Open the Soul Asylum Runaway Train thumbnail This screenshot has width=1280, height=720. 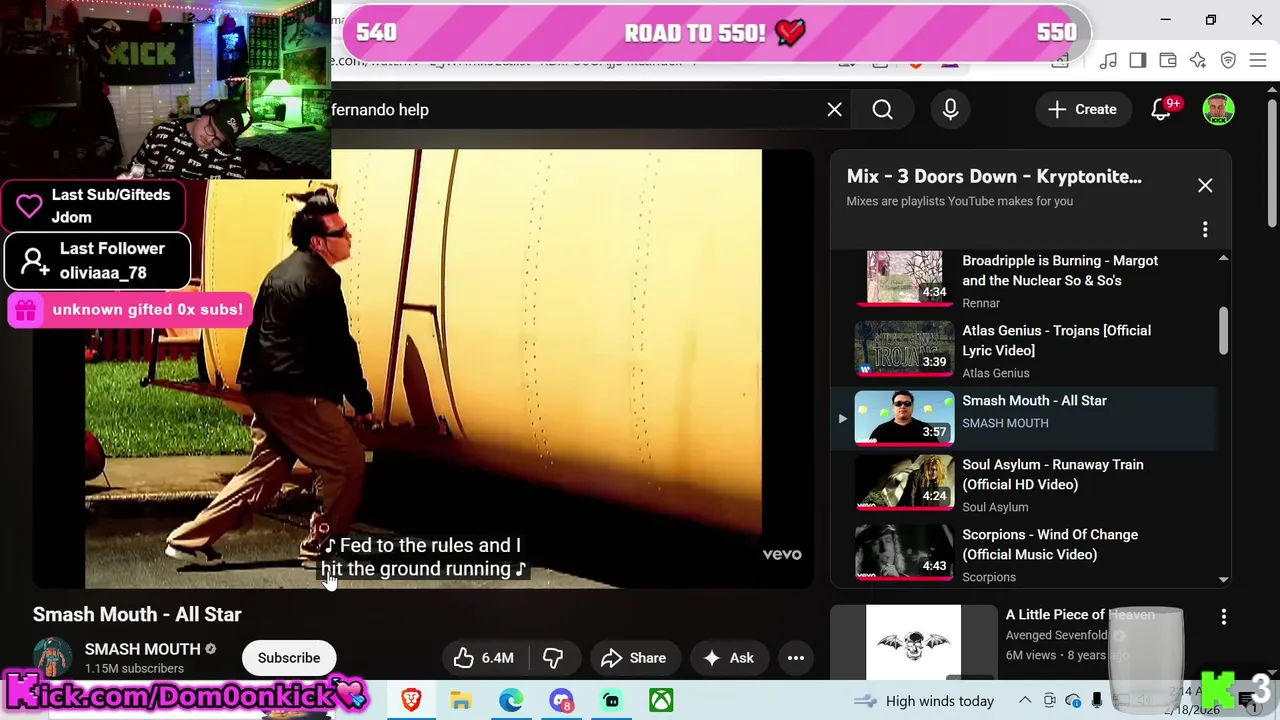904,482
